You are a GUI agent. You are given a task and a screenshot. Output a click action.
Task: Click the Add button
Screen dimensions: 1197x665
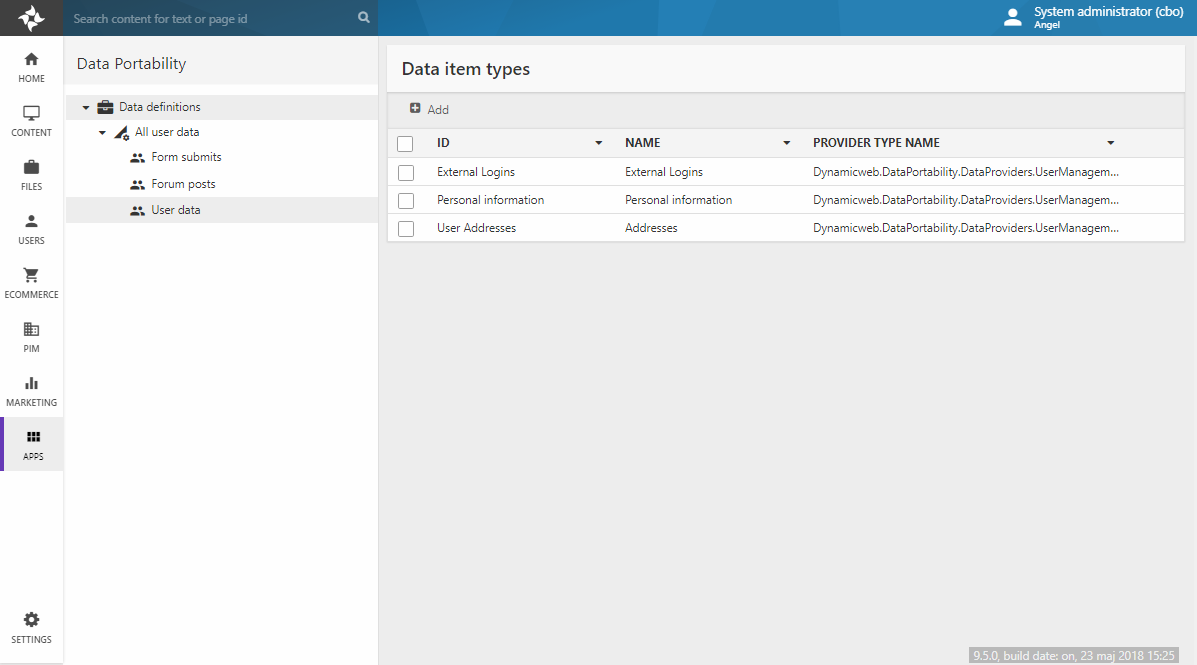pos(429,109)
